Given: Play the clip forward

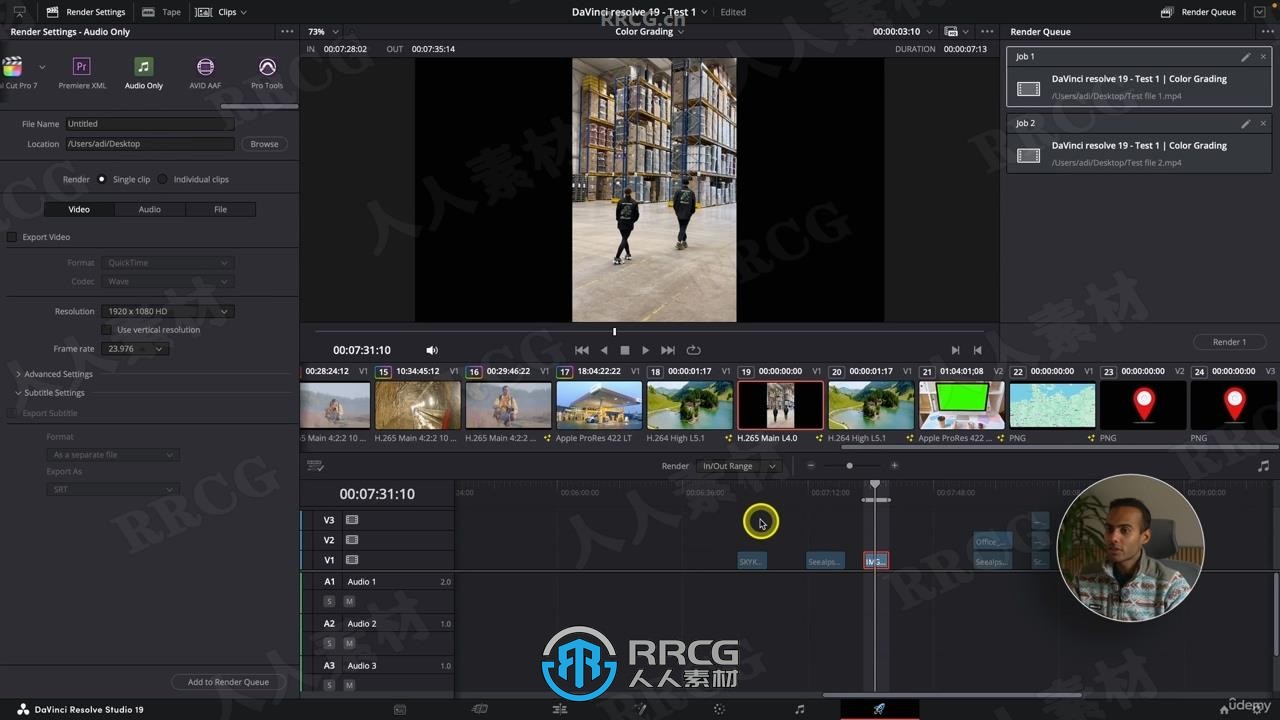Looking at the screenshot, I should click(646, 350).
